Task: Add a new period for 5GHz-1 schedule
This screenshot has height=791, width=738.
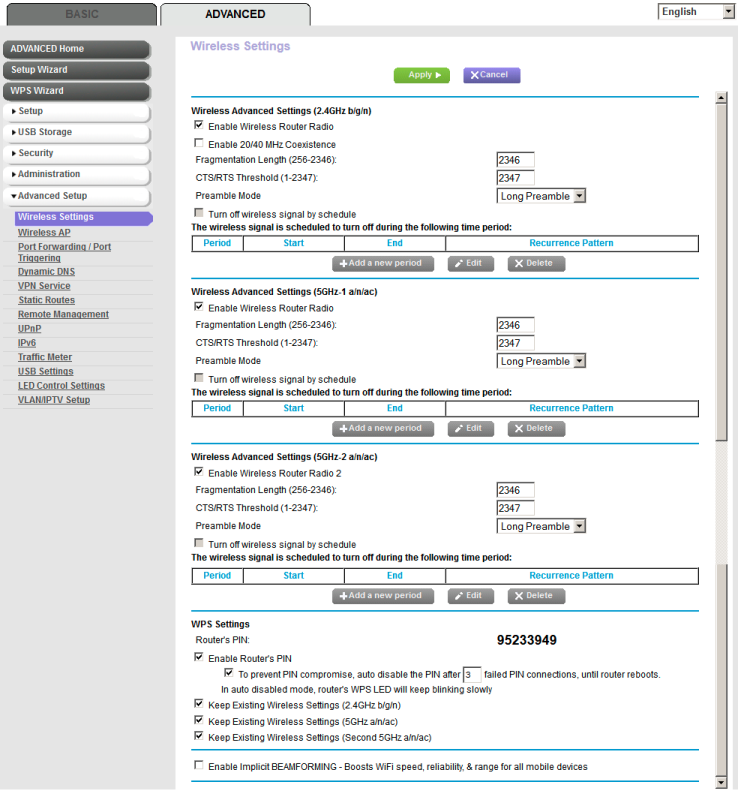Action: pyautogui.click(x=383, y=428)
